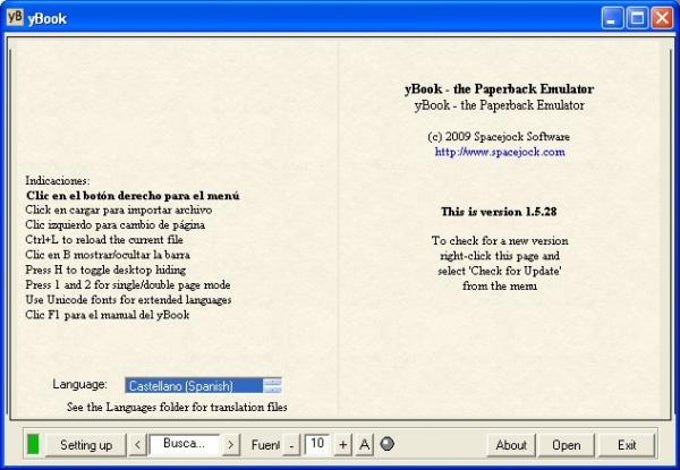Click the Busca... search field

tap(184, 444)
